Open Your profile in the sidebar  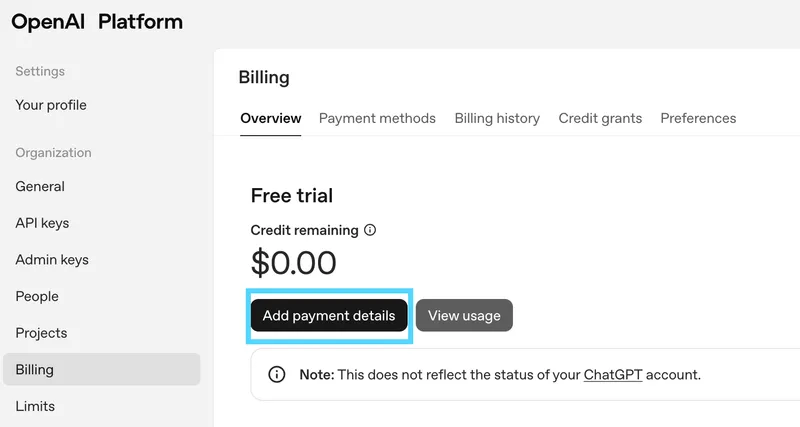51,105
